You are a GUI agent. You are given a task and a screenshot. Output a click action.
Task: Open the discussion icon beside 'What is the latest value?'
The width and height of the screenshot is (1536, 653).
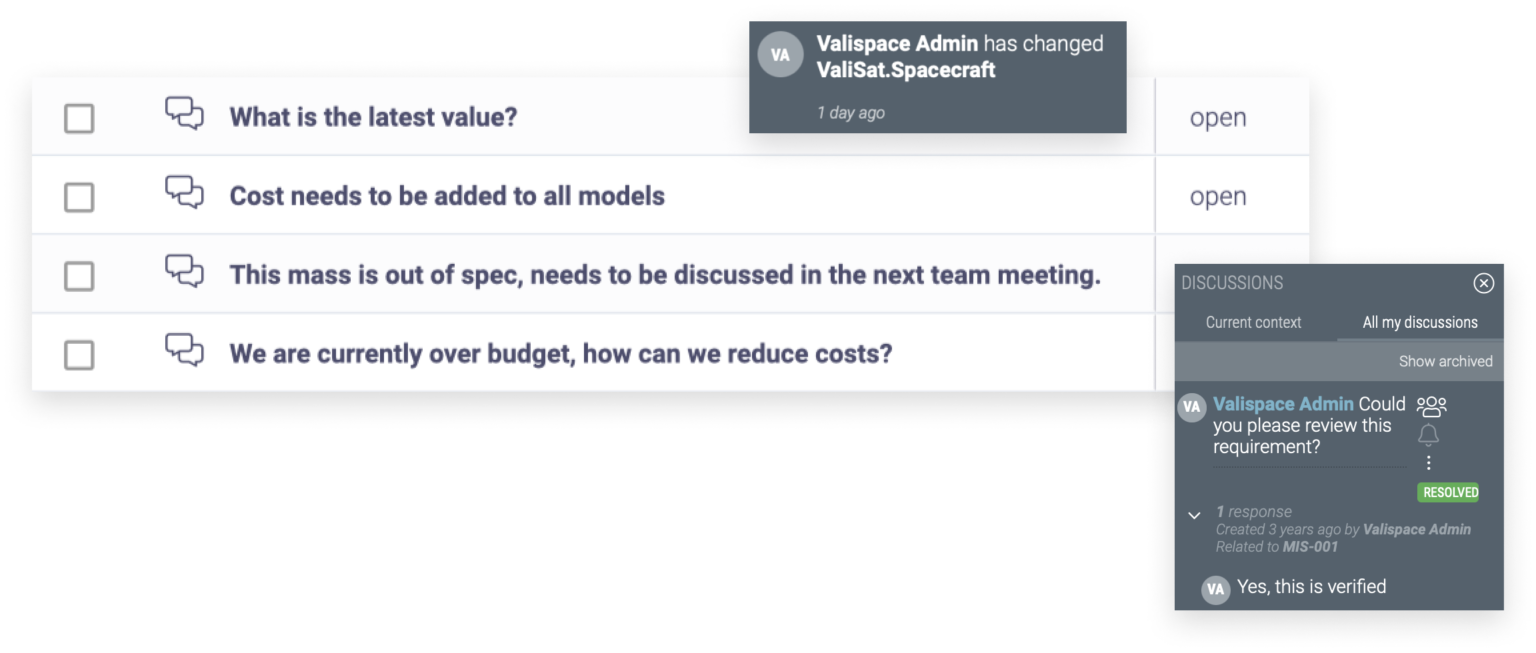click(184, 116)
